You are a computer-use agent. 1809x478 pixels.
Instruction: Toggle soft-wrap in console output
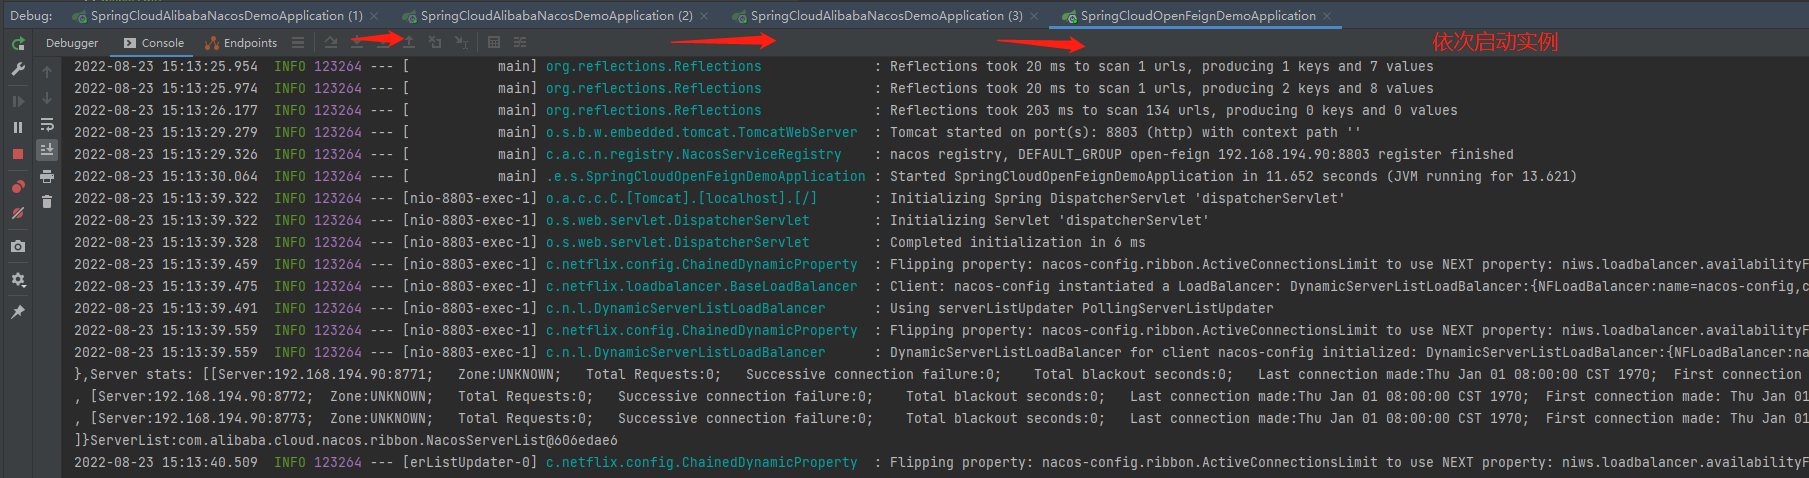(47, 124)
